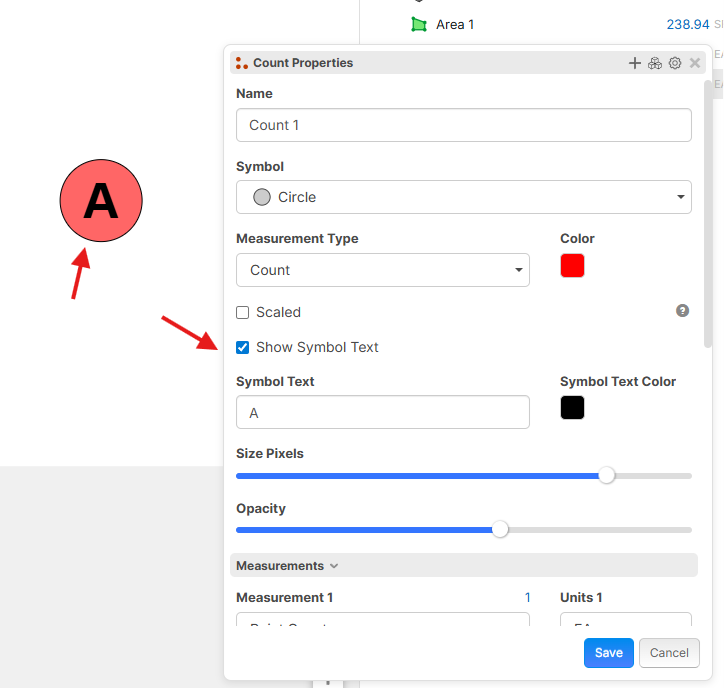The height and width of the screenshot is (689, 724).
Task: Open the red Color swatch
Action: point(572,266)
